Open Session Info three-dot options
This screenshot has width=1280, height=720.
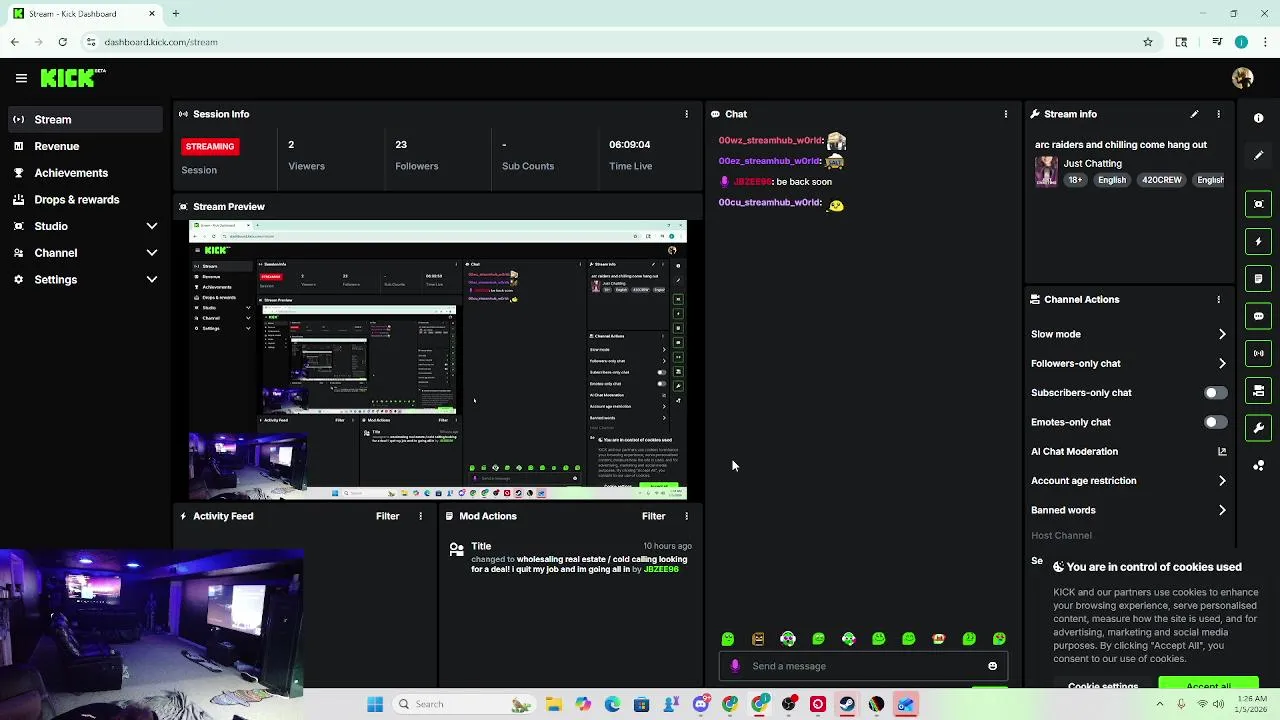(686, 114)
